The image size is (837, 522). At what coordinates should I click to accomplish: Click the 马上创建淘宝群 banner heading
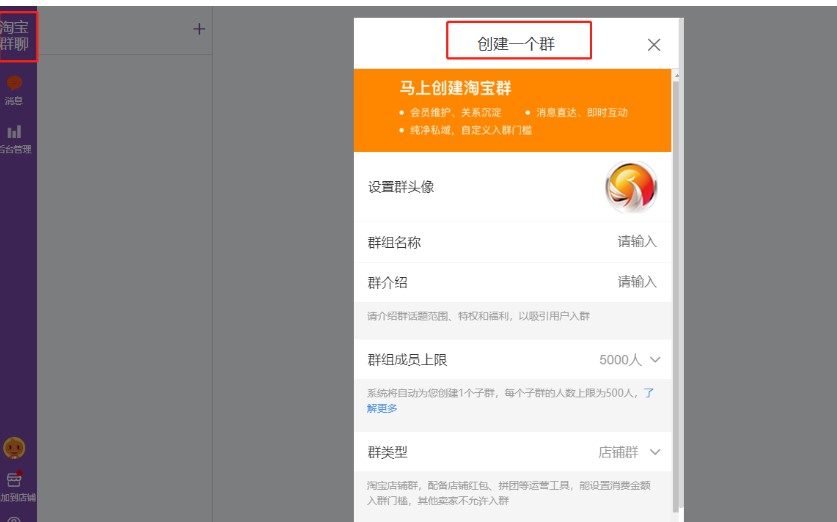point(455,88)
